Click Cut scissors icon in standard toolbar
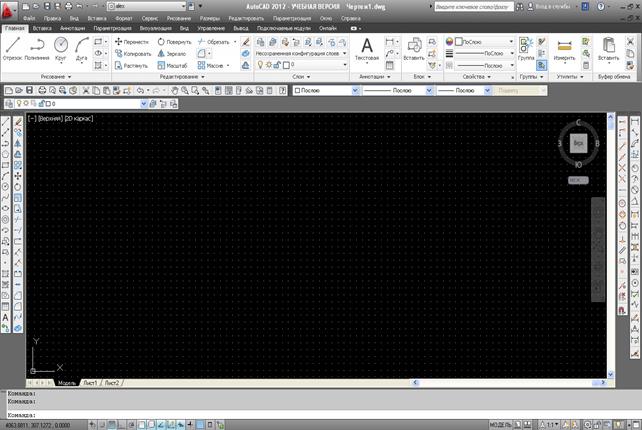Image resolution: width=642 pixels, height=430 pixels. click(x=86, y=91)
